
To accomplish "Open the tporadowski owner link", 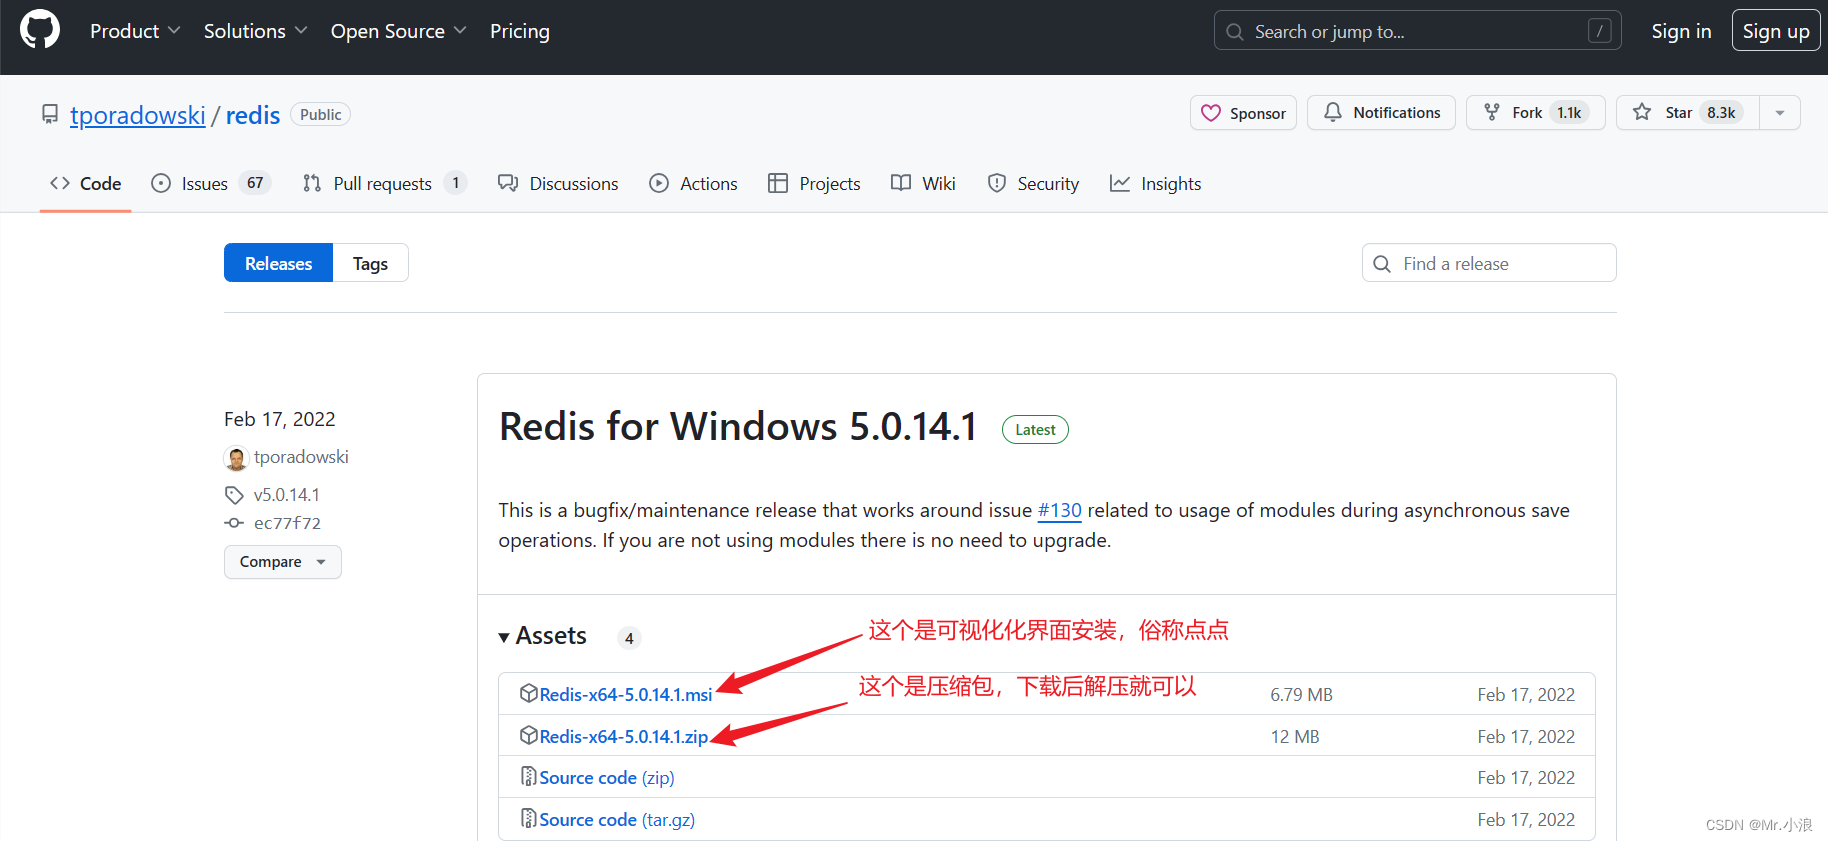I will [138, 115].
